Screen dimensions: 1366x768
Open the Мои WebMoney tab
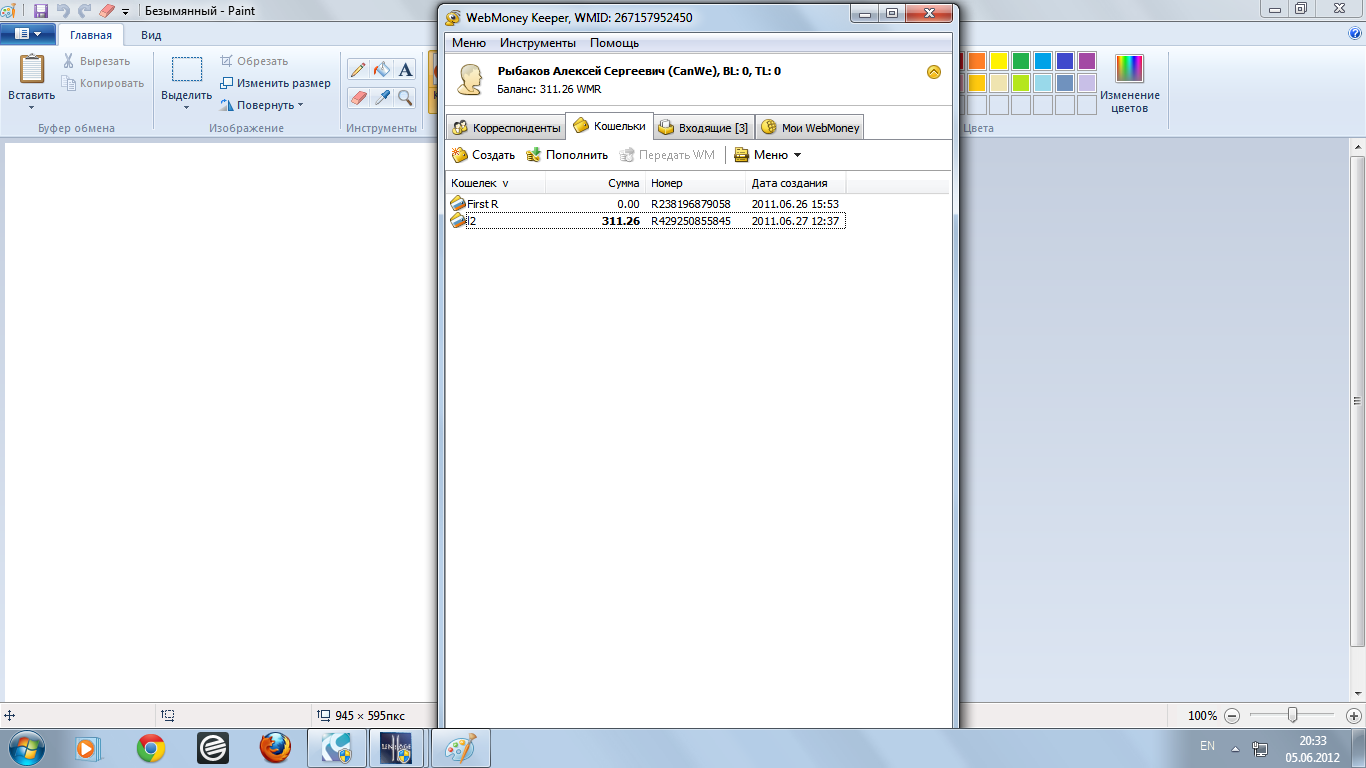click(x=809, y=128)
